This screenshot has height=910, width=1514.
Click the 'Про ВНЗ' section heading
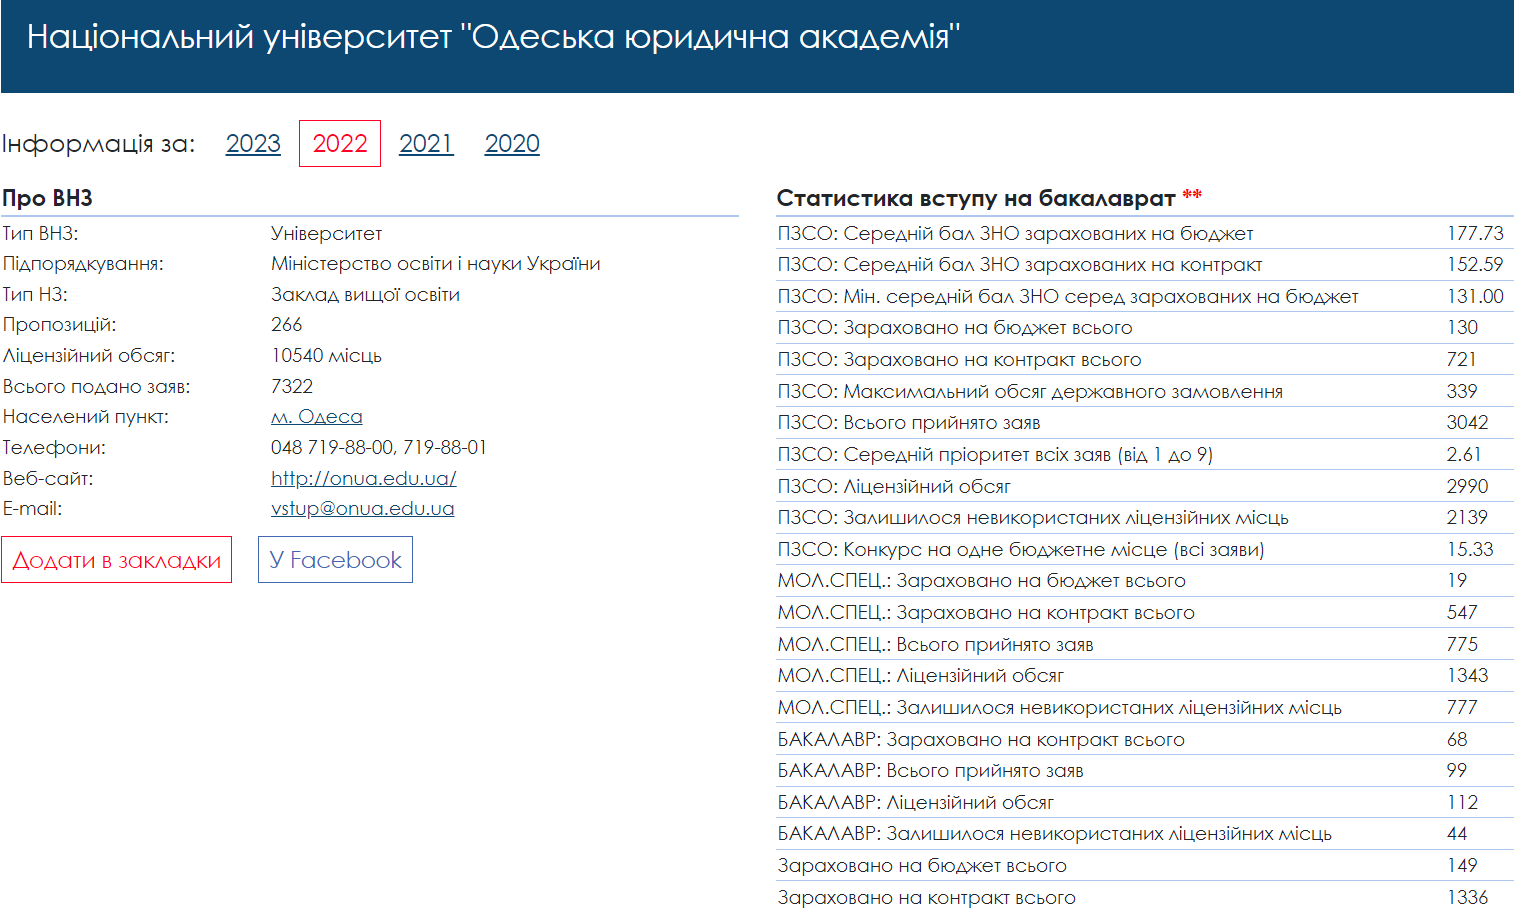47,198
